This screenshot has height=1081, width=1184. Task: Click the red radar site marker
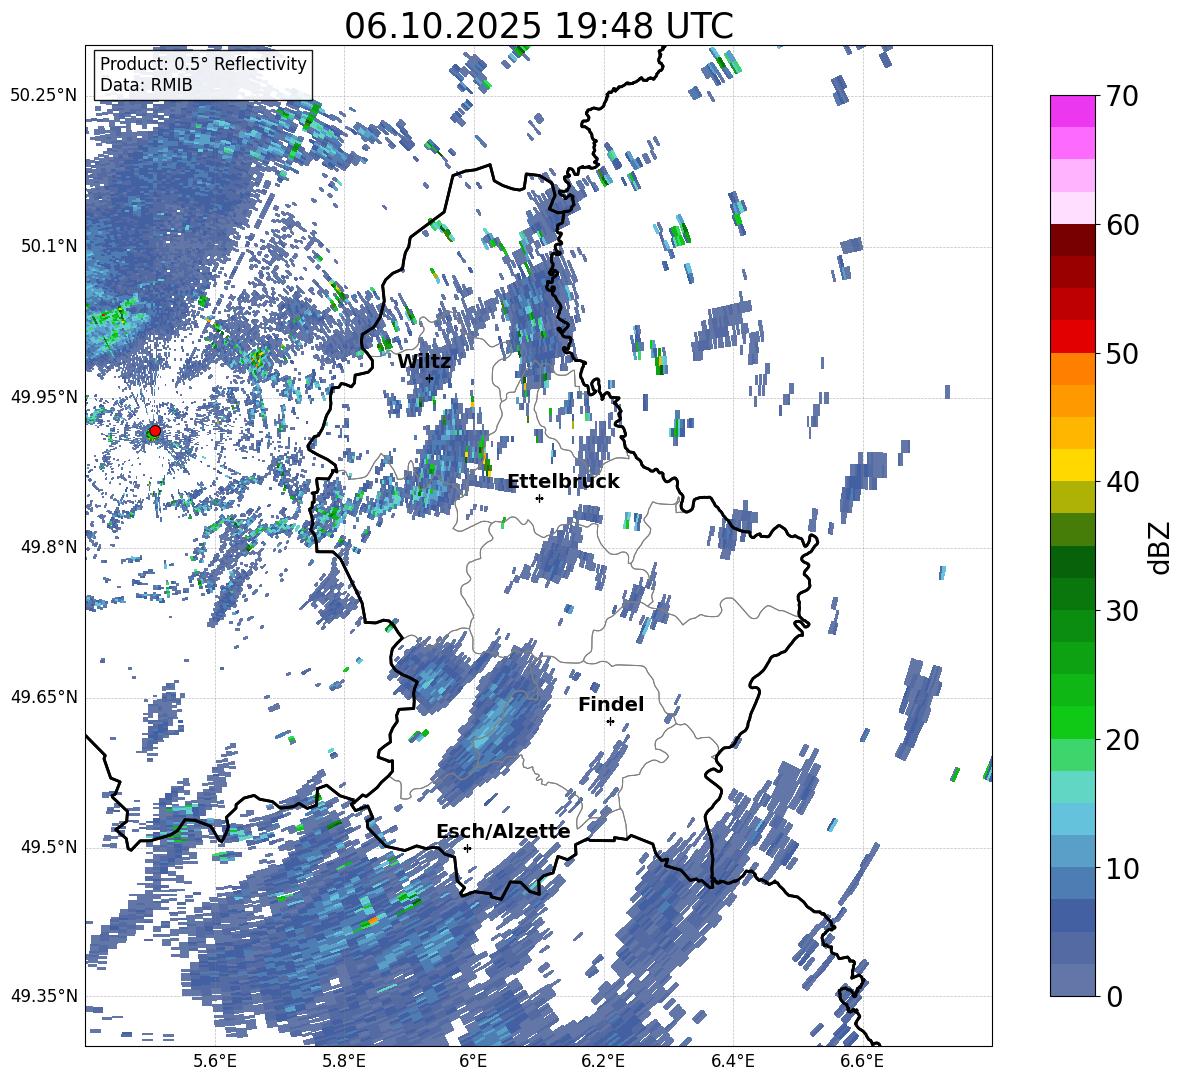click(x=154, y=431)
